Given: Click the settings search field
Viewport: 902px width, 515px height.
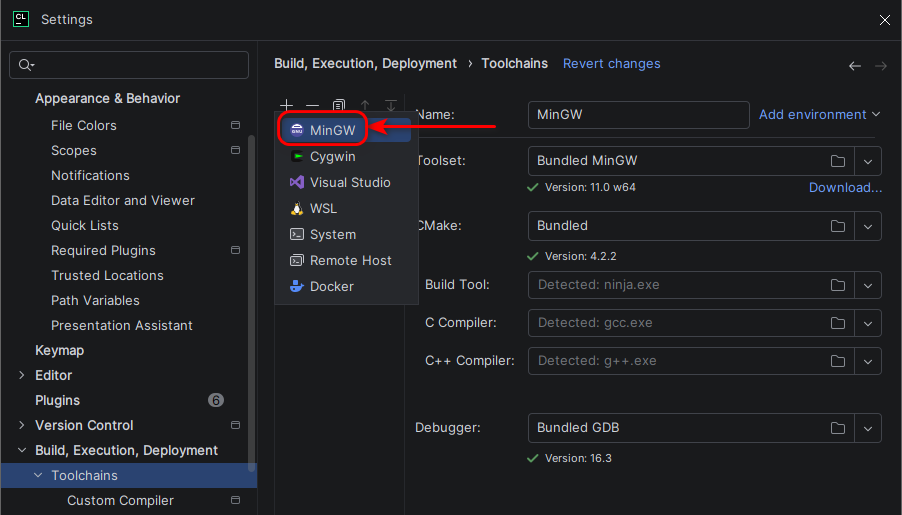Looking at the screenshot, I should click(x=129, y=65).
